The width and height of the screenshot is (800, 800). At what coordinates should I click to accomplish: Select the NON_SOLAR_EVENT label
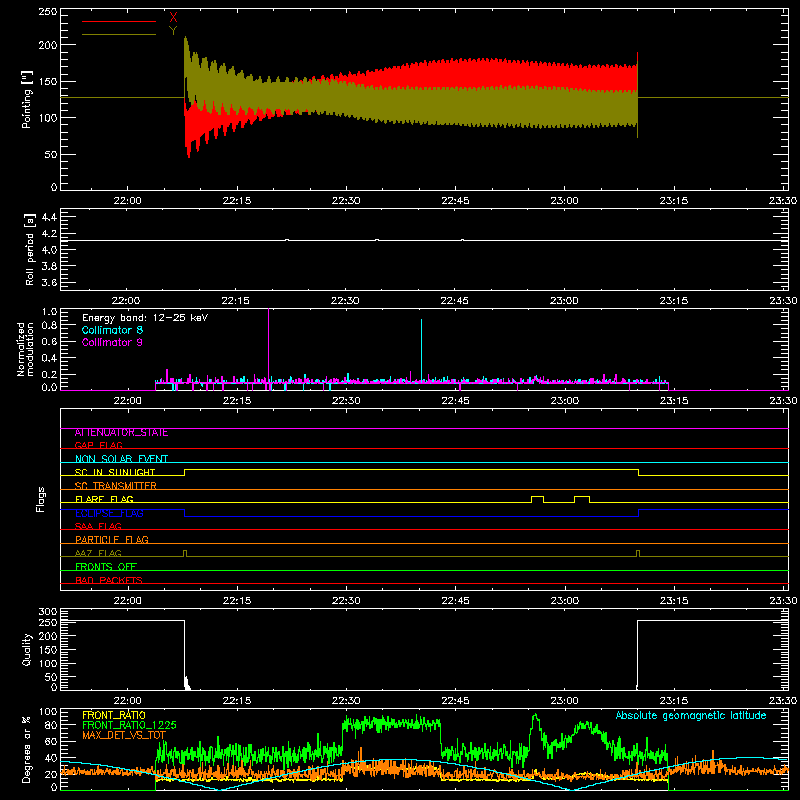[x=121, y=459]
